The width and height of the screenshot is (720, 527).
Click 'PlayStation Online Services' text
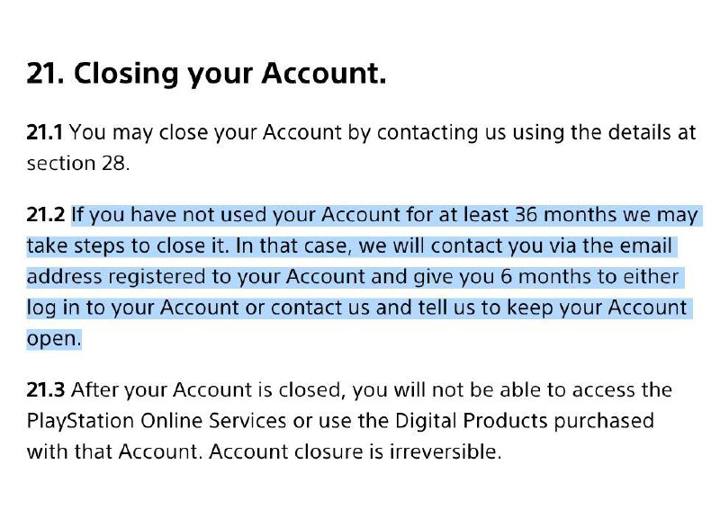tap(157, 421)
